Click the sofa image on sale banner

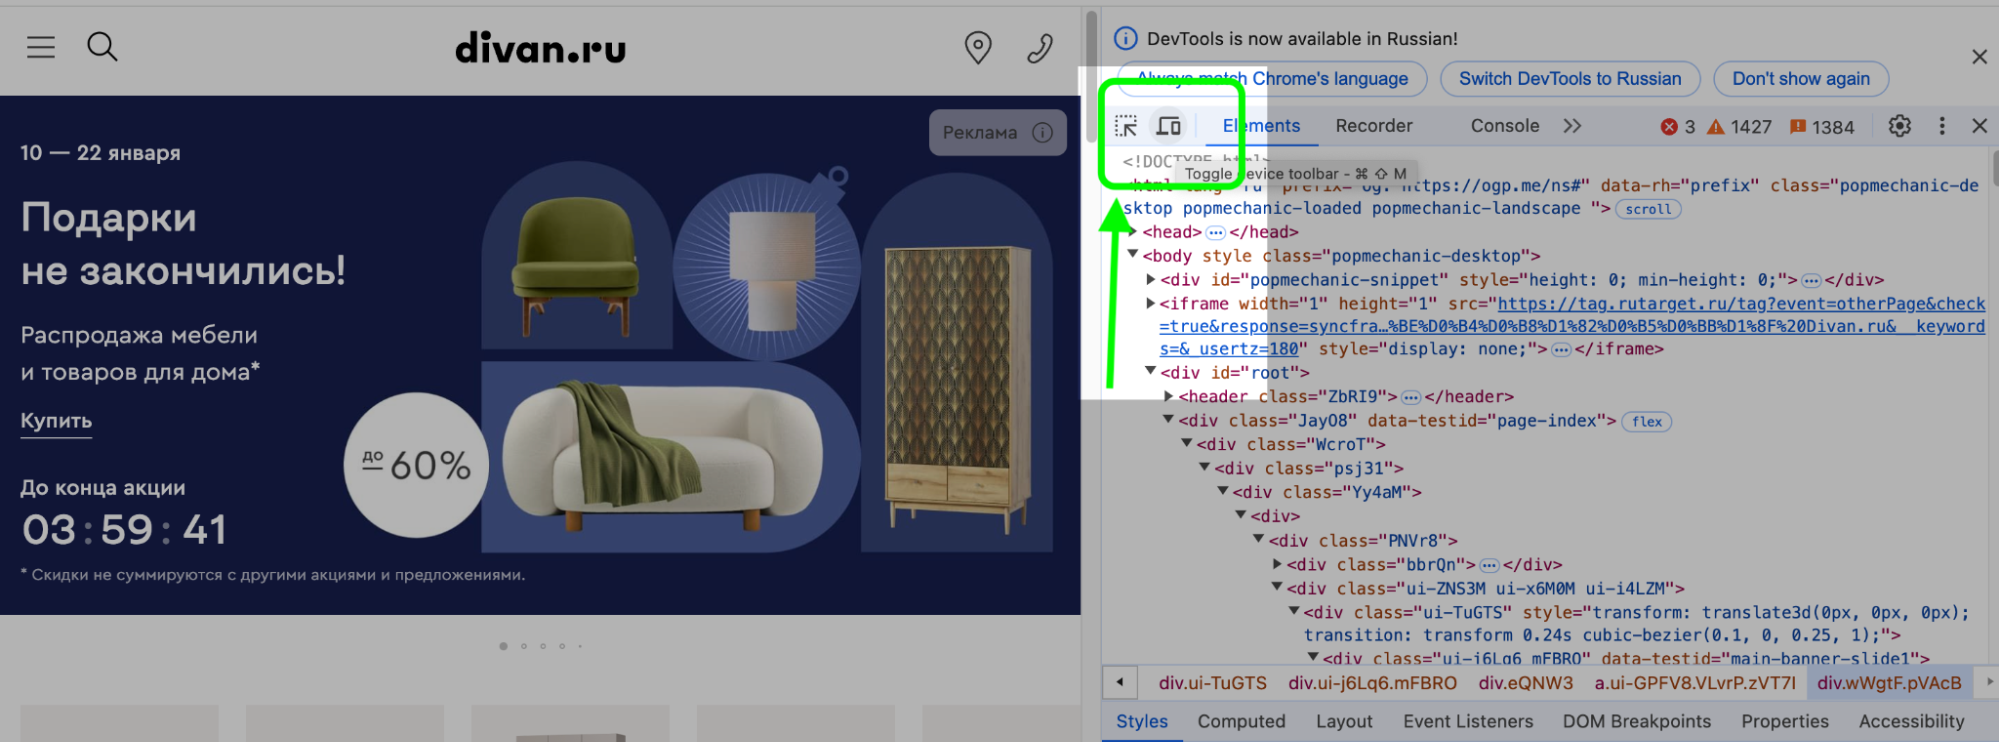click(x=664, y=455)
